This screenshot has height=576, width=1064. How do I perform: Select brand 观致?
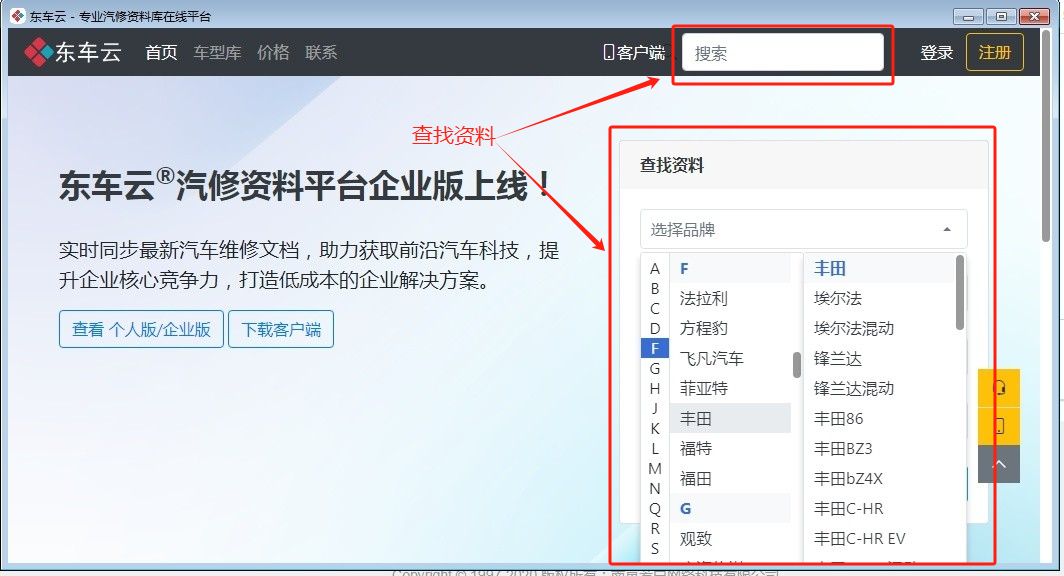coord(730,539)
